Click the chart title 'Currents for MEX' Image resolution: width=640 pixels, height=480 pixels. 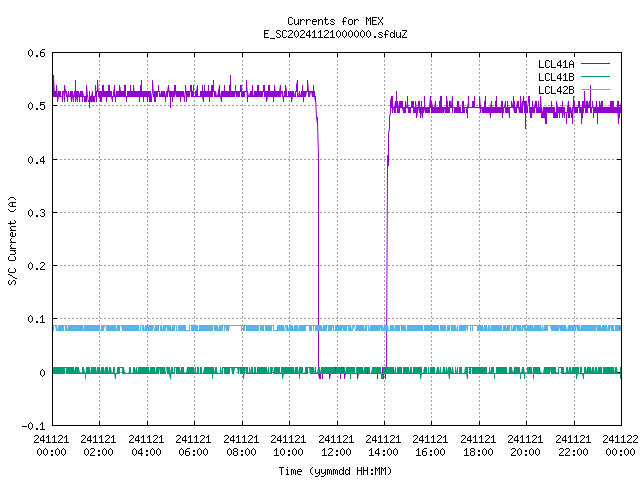[x=335, y=21]
